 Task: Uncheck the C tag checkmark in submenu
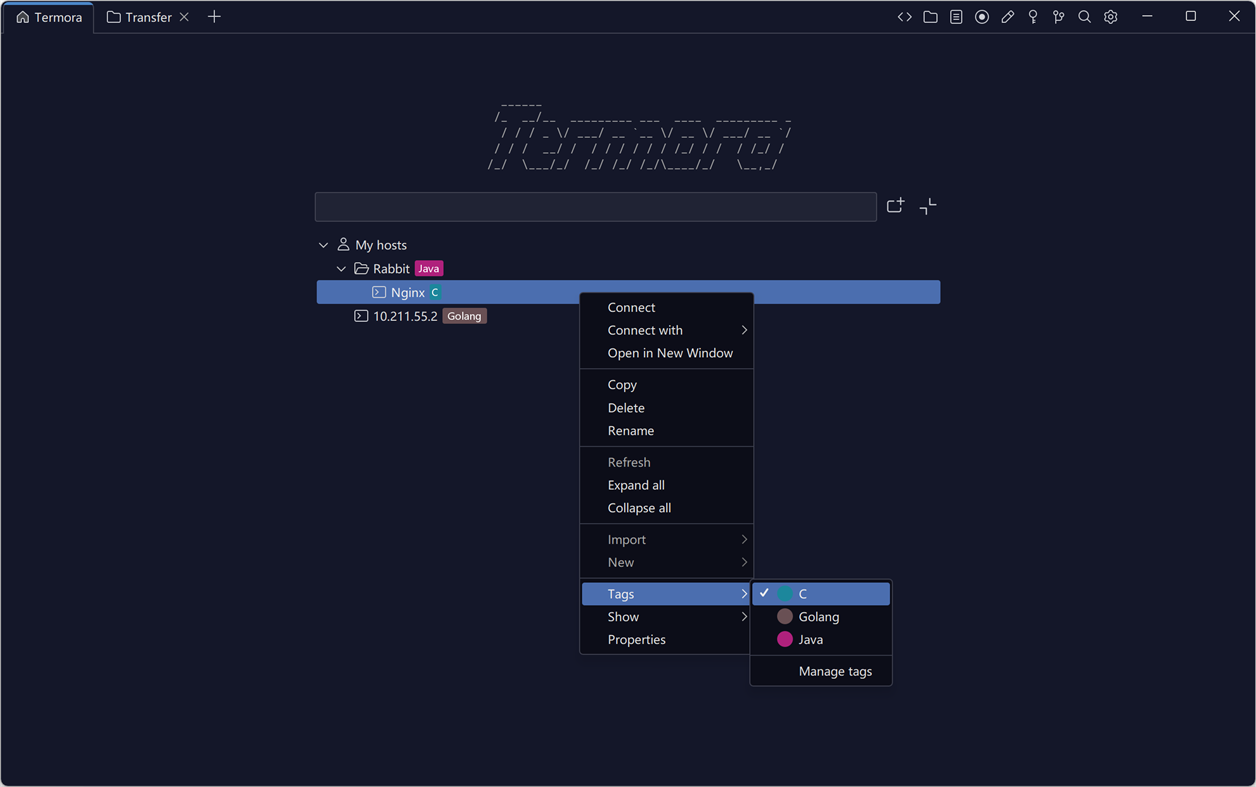[x=764, y=593]
